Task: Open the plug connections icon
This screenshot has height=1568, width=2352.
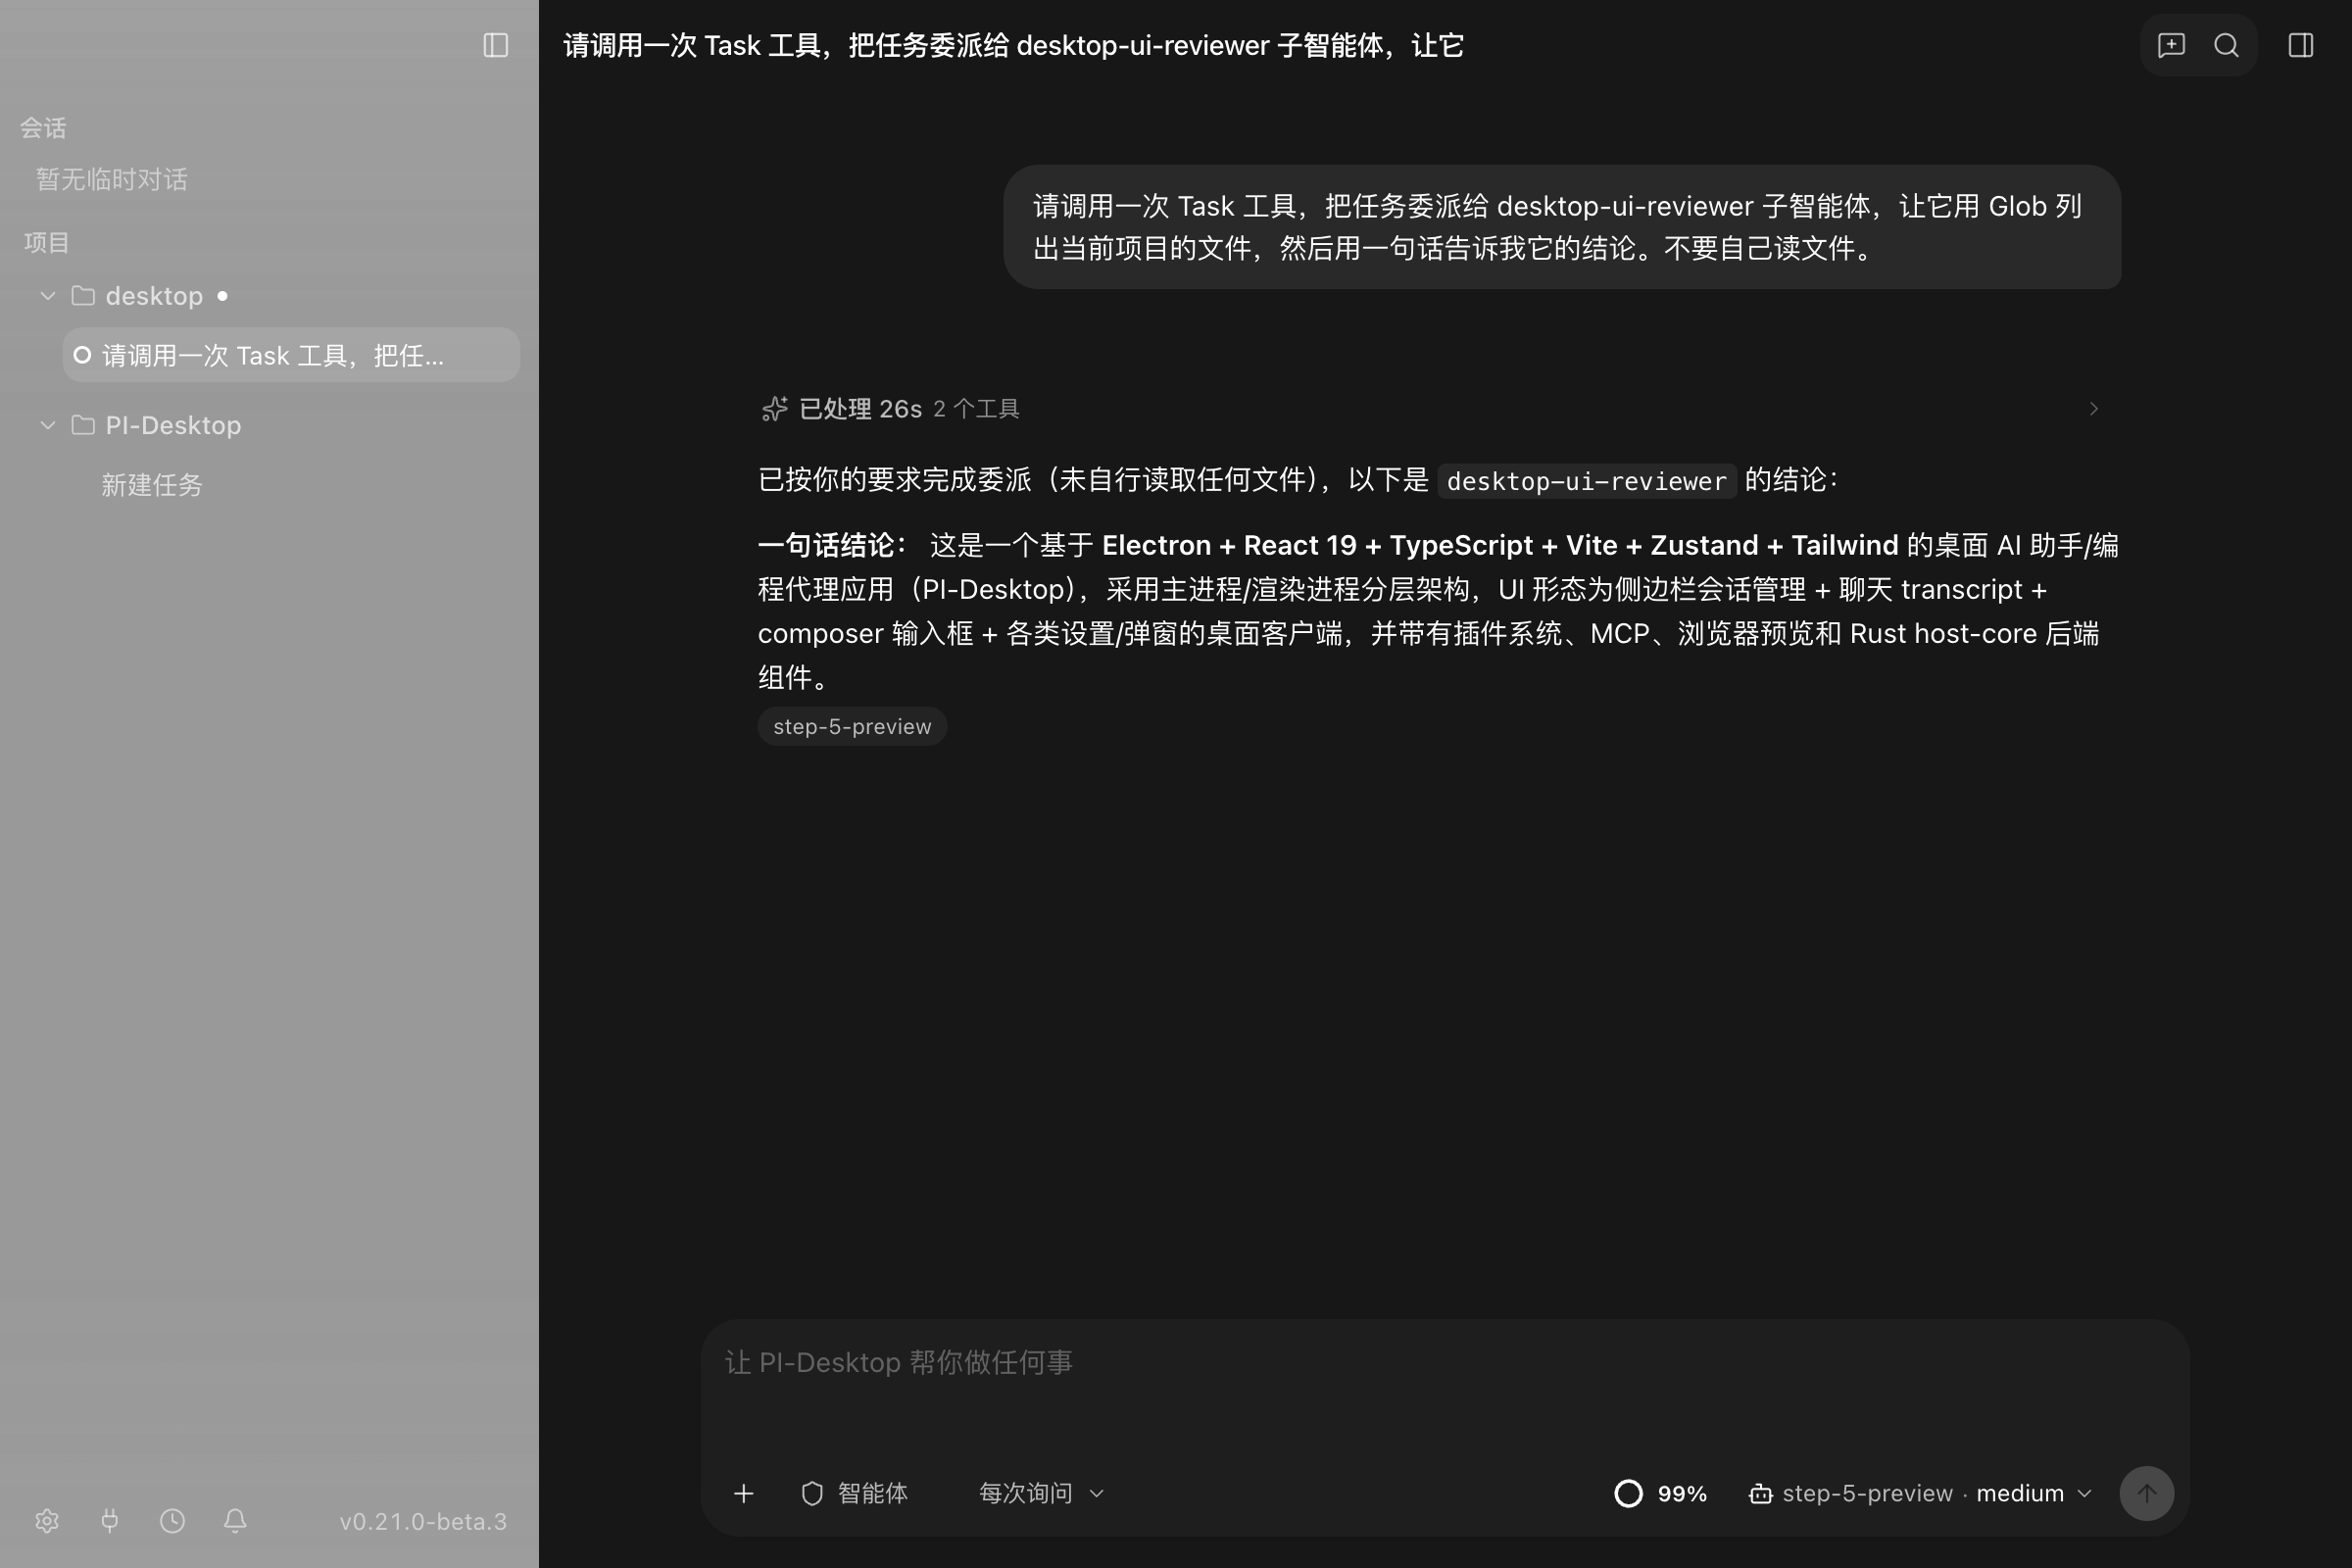Action: (x=110, y=1521)
